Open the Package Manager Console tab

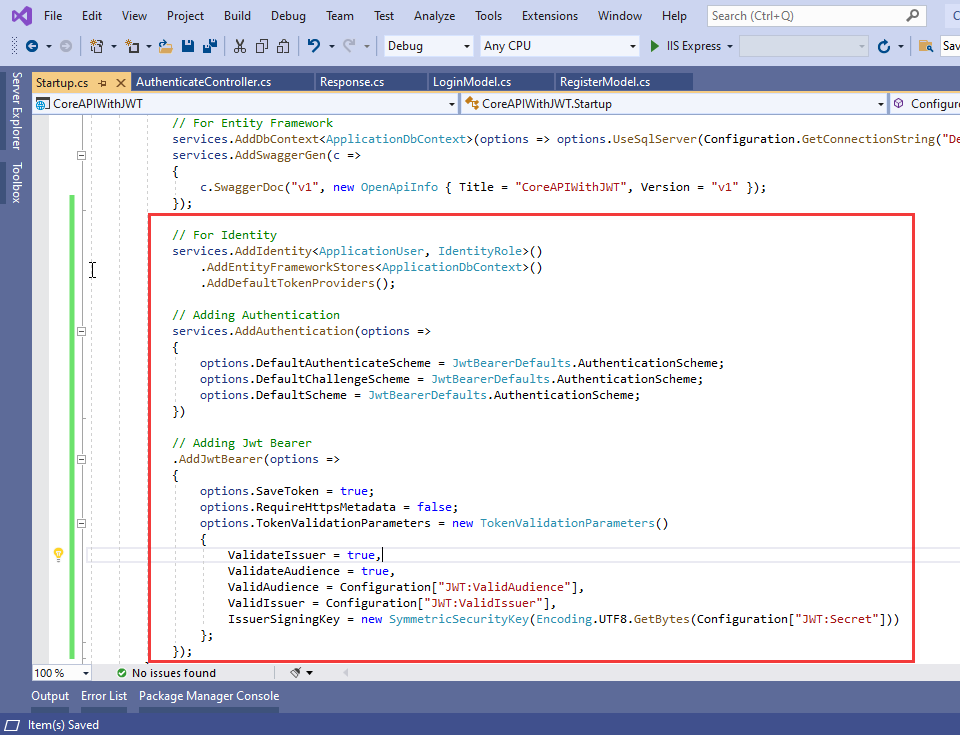209,696
